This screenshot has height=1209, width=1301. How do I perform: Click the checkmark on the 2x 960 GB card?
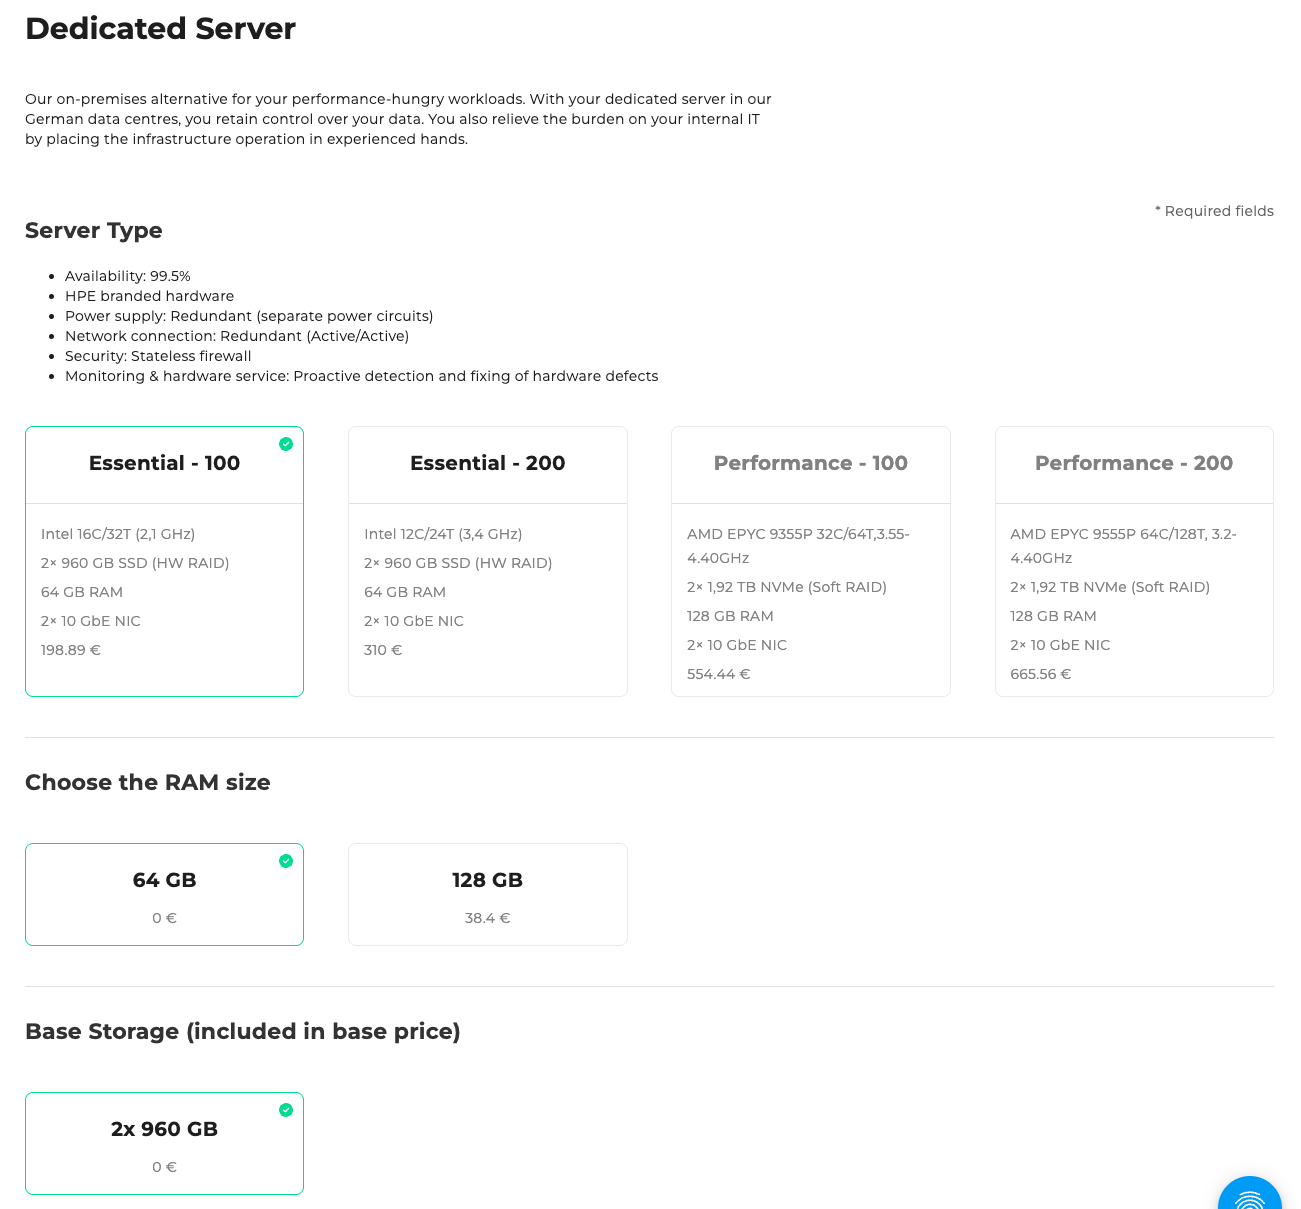[x=286, y=1109]
